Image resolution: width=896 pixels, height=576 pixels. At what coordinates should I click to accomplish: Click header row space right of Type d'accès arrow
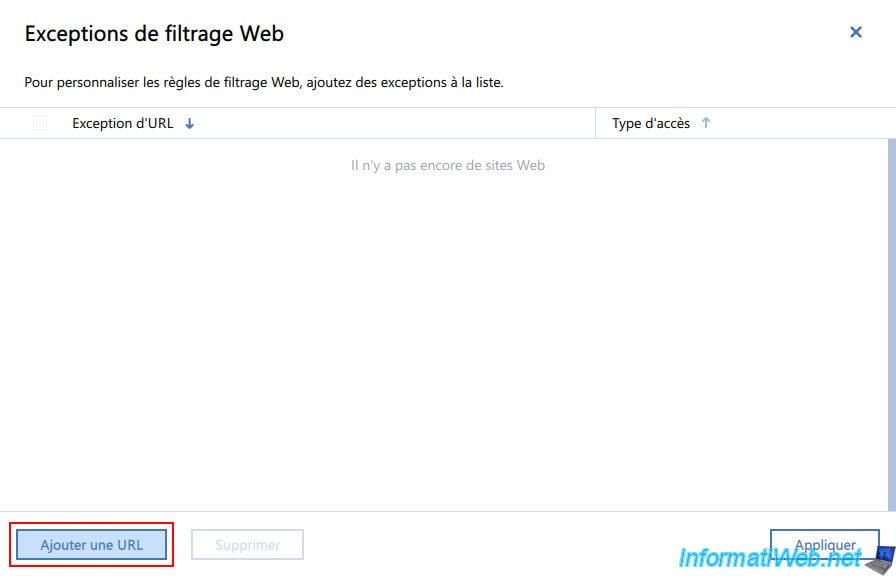(800, 123)
